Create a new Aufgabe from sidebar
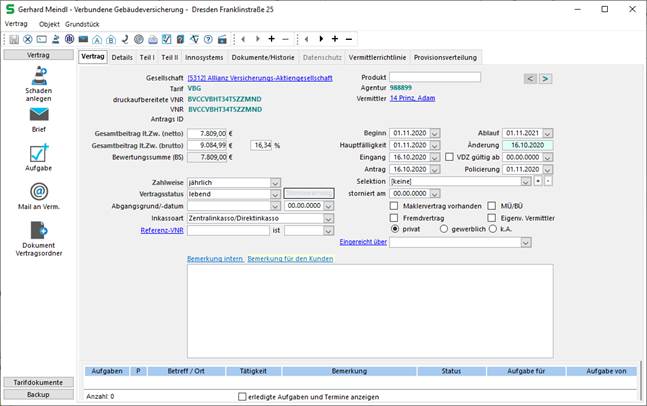Viewport: 647px width, 406px height. pos(38,154)
